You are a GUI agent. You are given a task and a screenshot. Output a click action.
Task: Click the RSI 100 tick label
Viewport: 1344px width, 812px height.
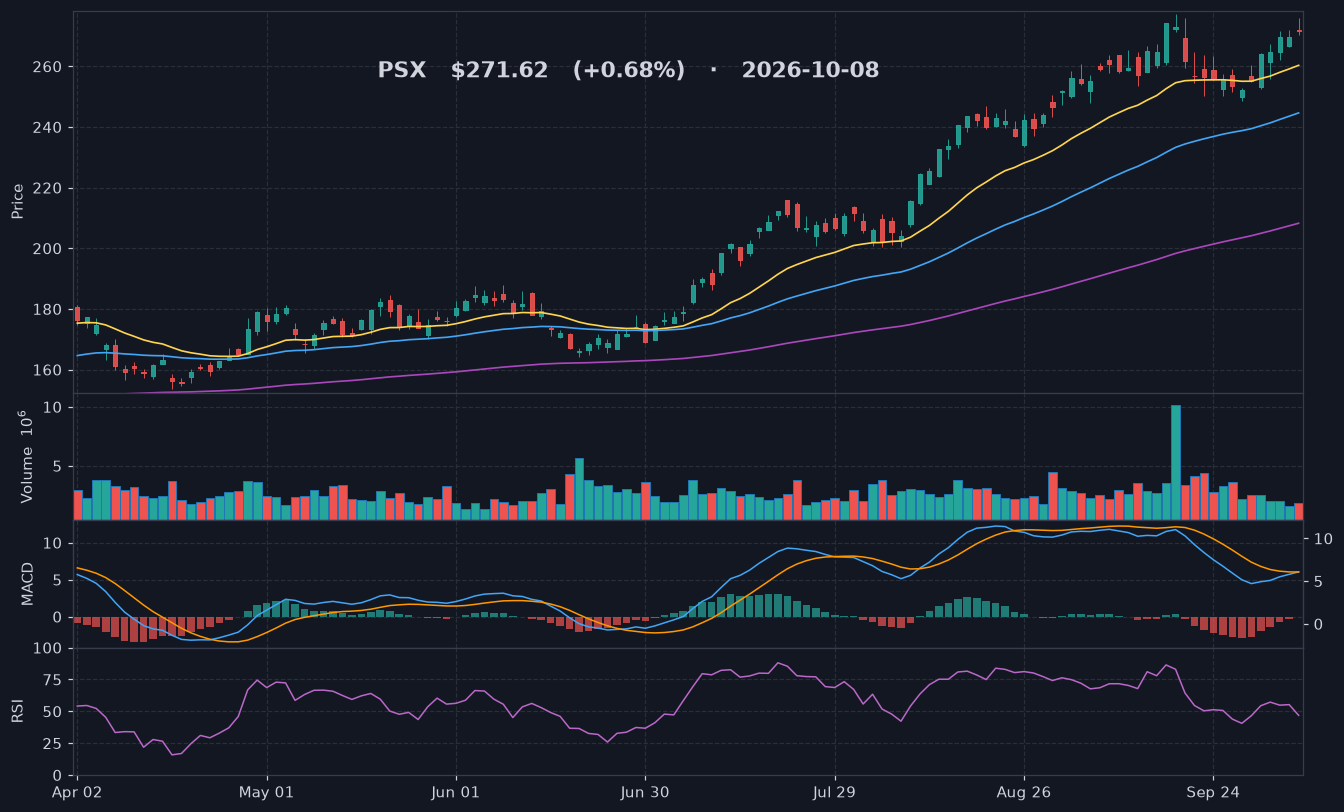(x=46, y=649)
